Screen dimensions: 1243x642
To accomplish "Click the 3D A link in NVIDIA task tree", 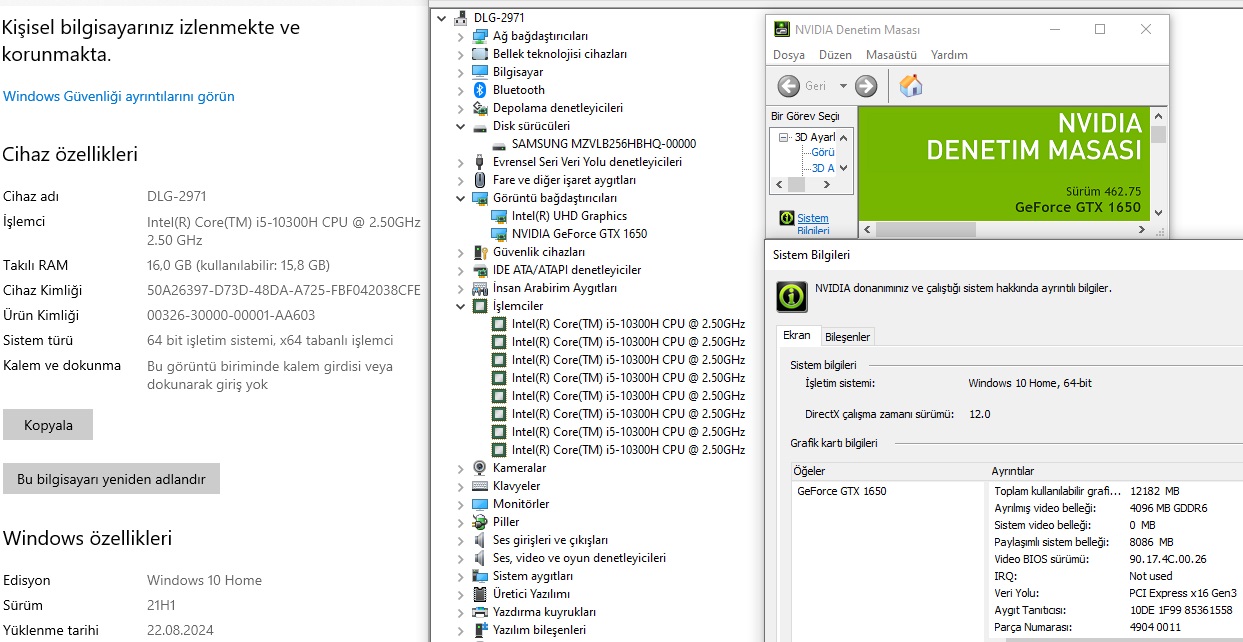I will coord(823,169).
